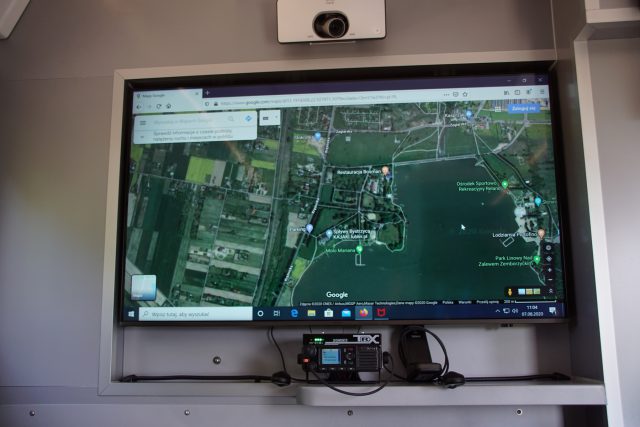Image resolution: width=640 pixels, height=427 pixels.
Task: Collapse imagery strip with double chevron
Action: tap(551, 291)
